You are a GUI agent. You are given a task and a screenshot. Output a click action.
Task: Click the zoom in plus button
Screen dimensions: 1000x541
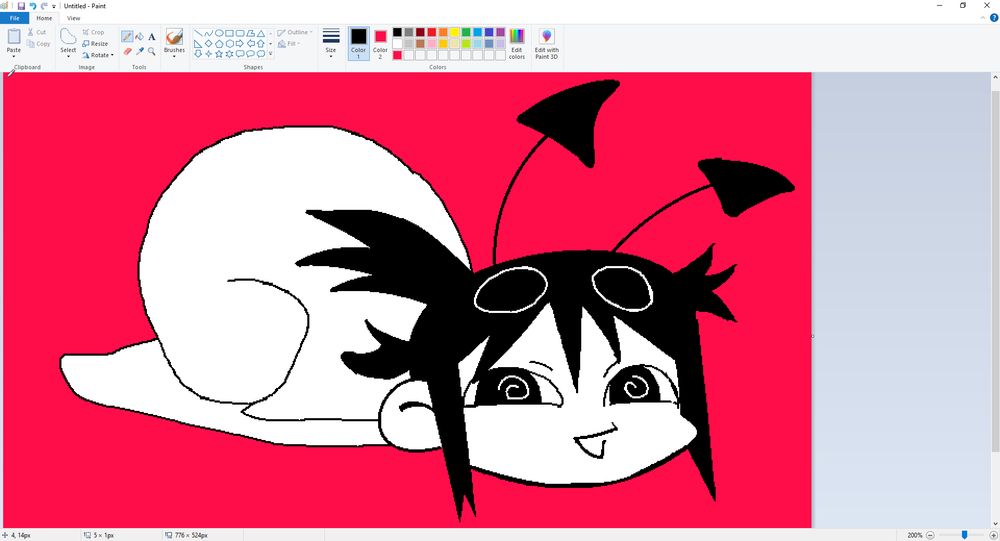click(x=993, y=535)
